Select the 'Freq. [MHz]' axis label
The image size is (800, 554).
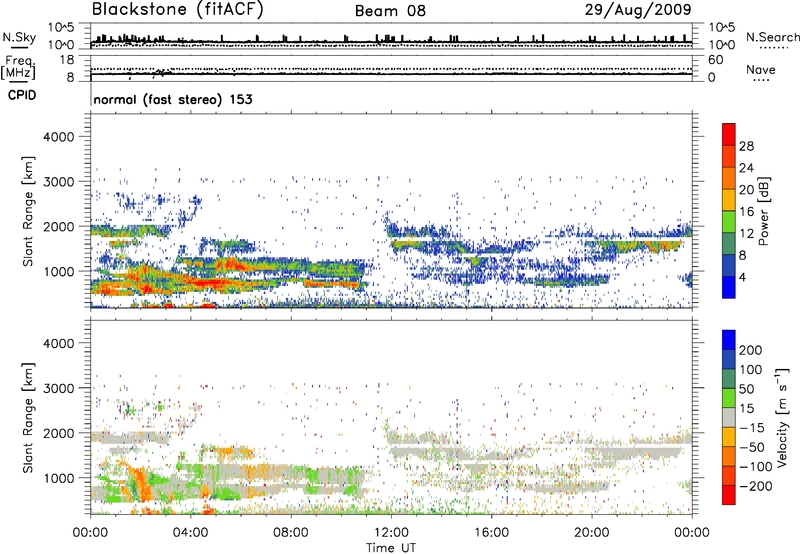18,67
